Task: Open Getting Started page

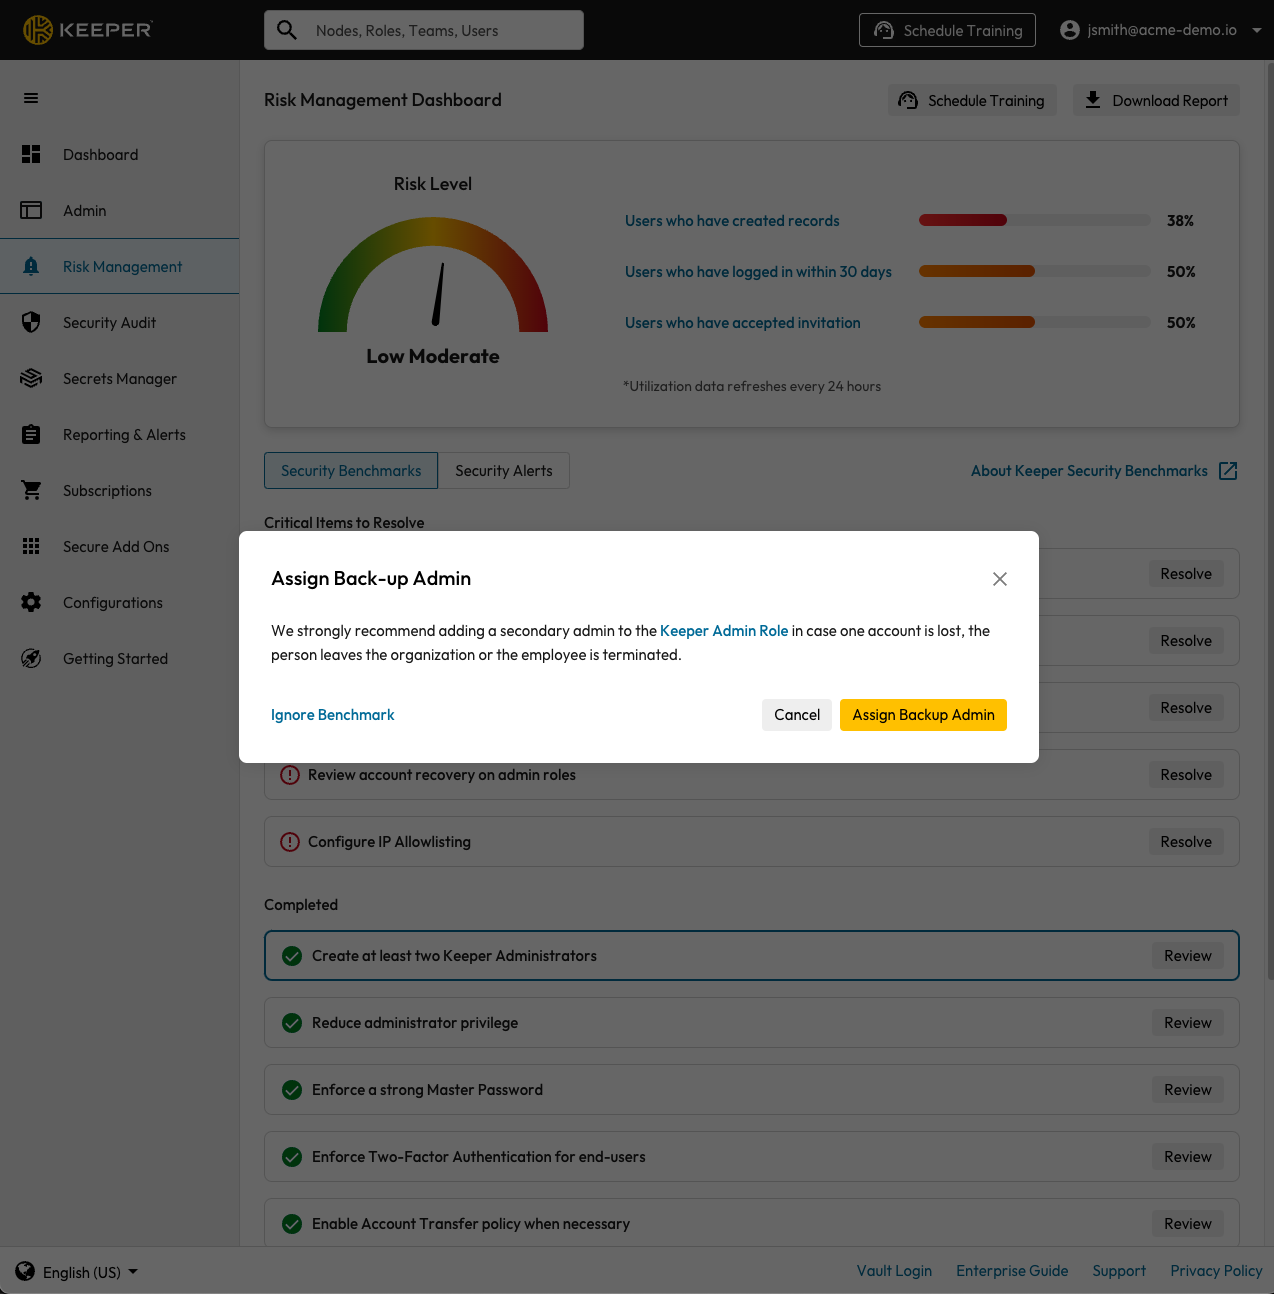Action: [120, 658]
